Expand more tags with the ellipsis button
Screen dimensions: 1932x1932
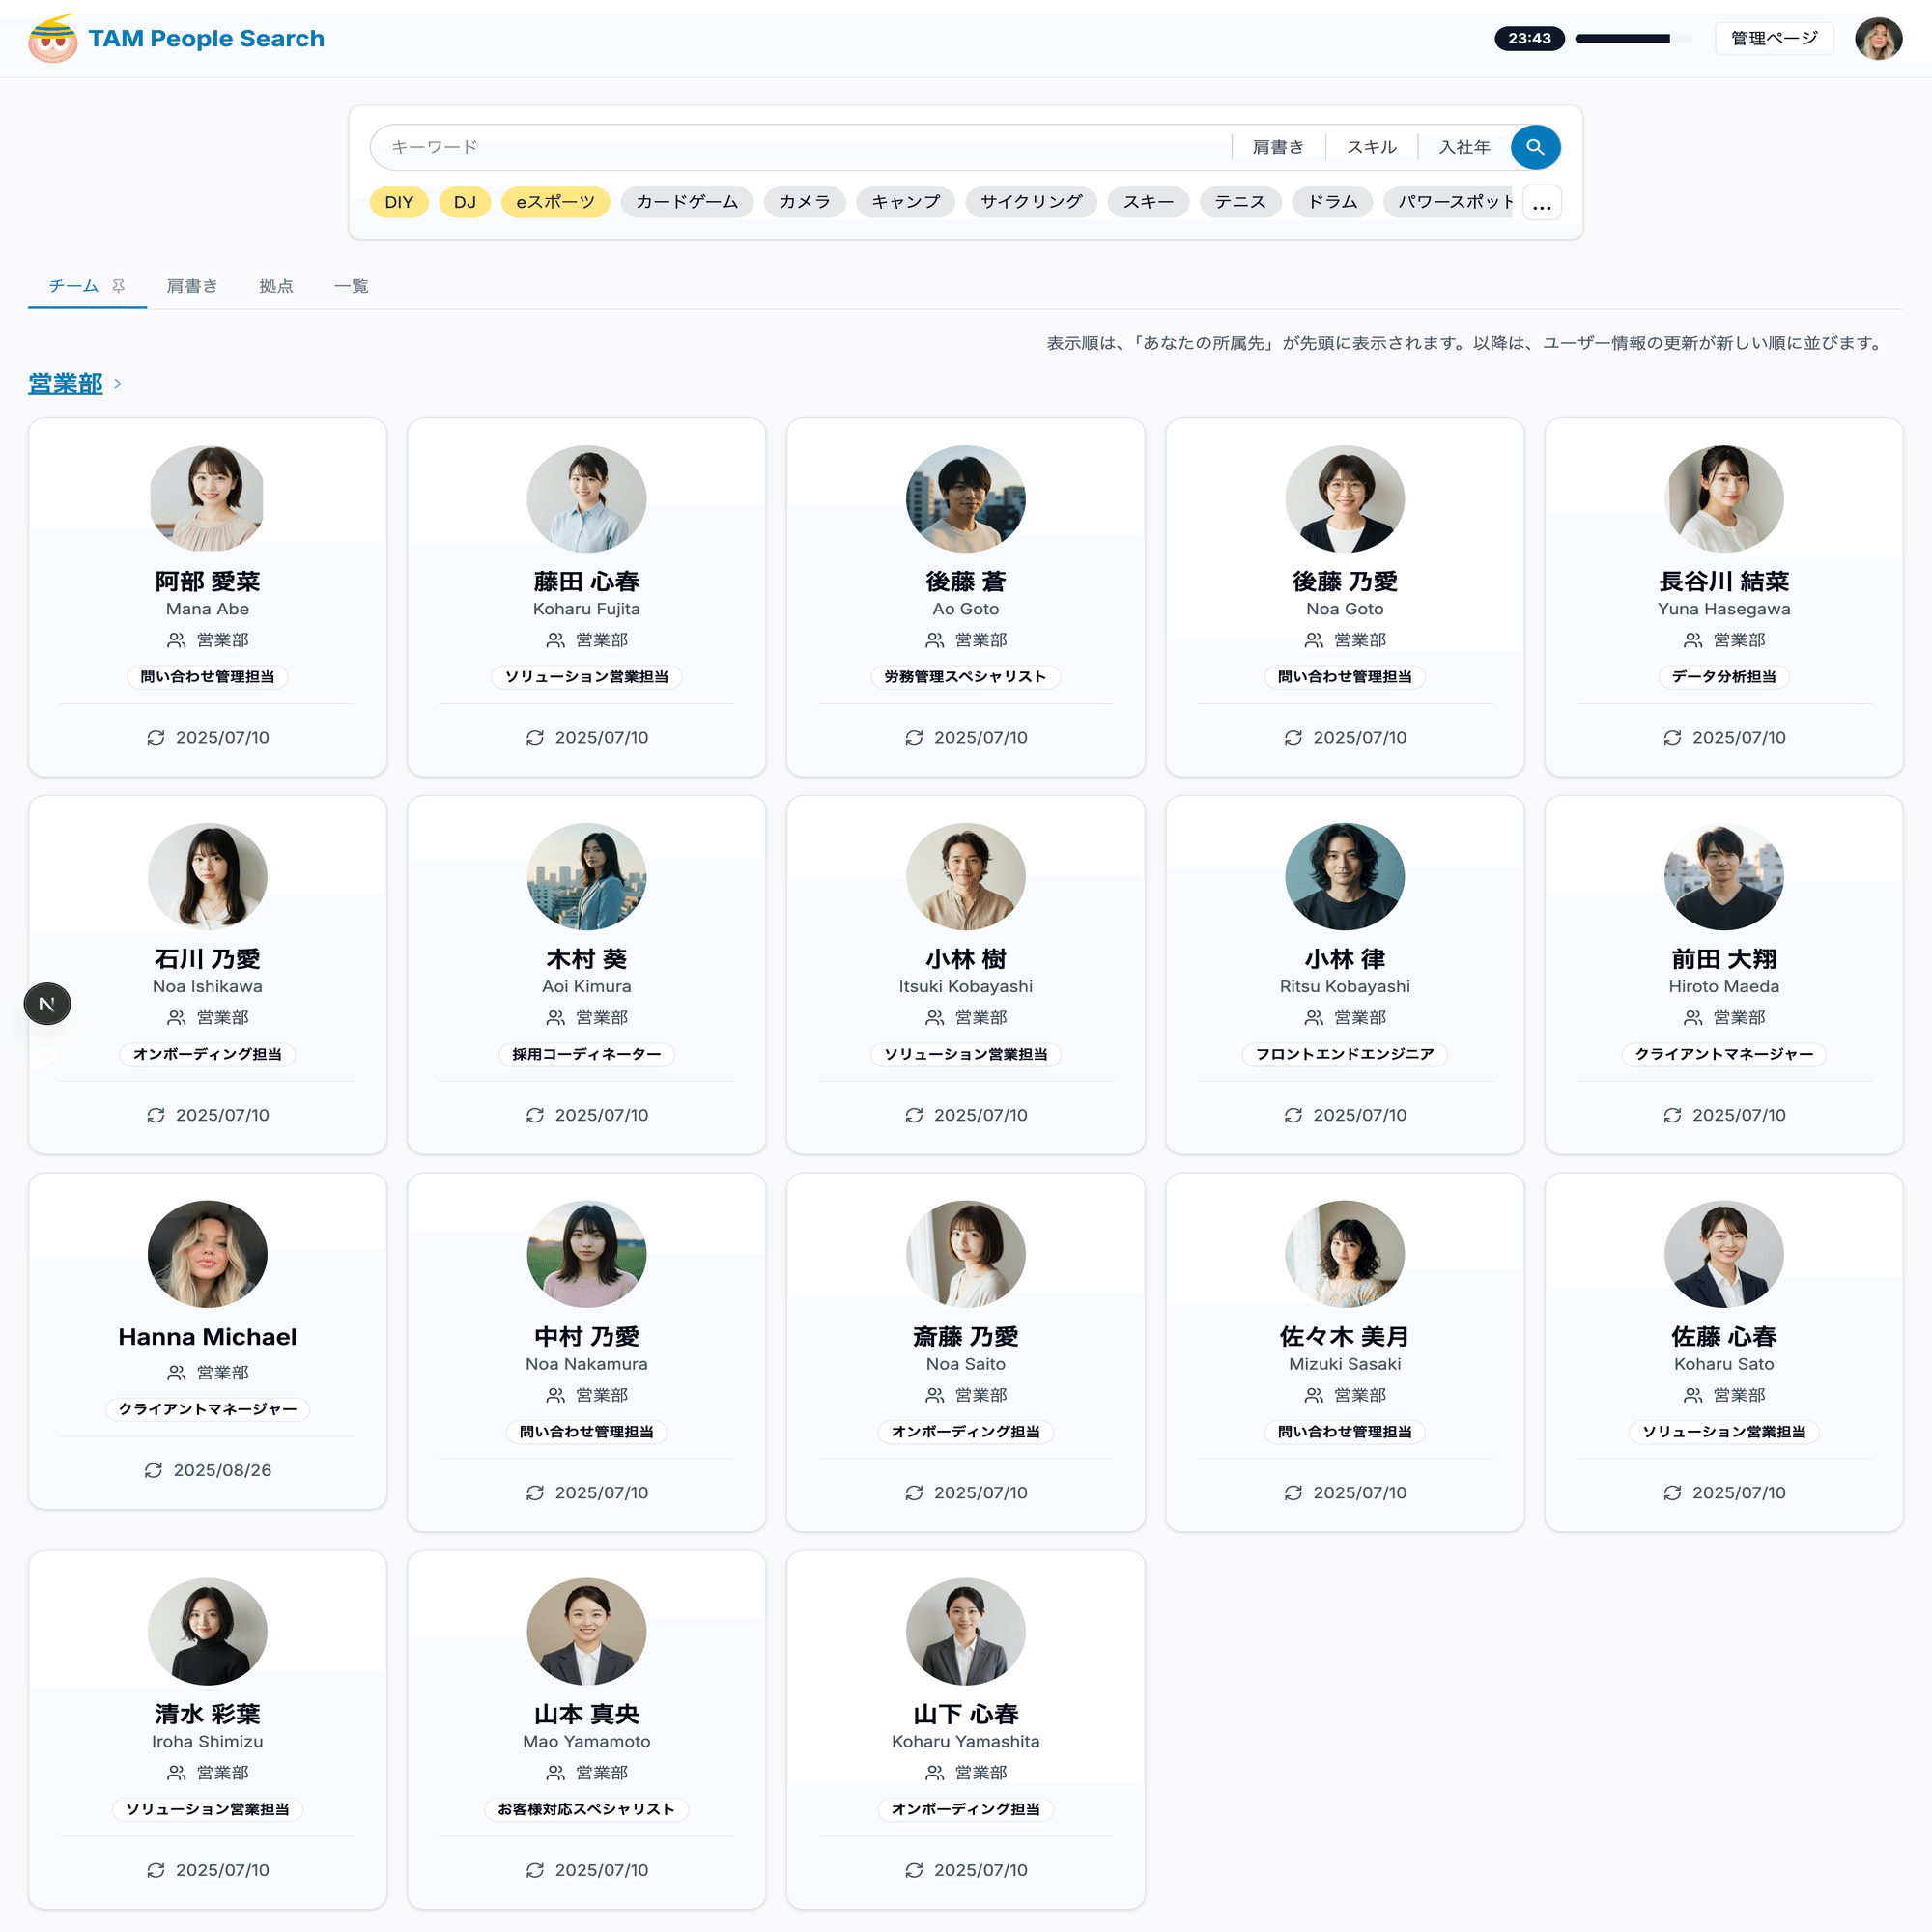click(x=1541, y=203)
